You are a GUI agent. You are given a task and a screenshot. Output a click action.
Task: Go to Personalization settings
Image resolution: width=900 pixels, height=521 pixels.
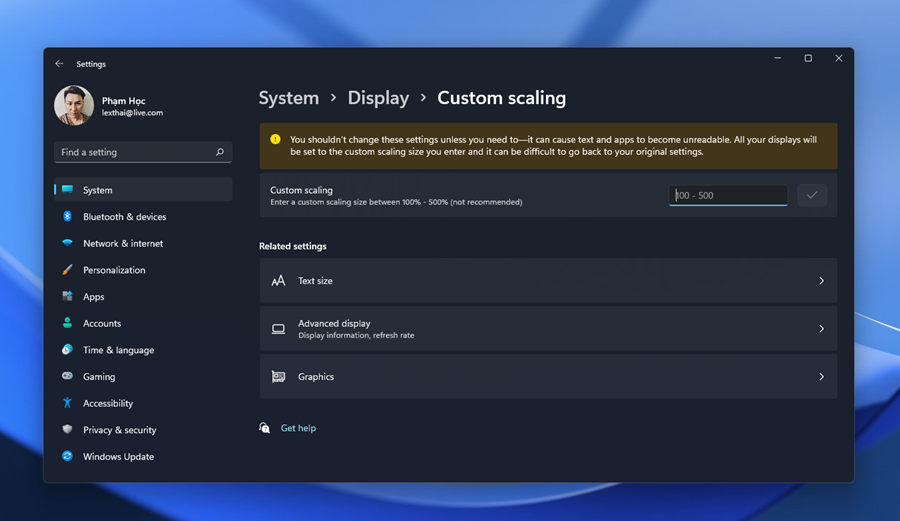[143, 270]
